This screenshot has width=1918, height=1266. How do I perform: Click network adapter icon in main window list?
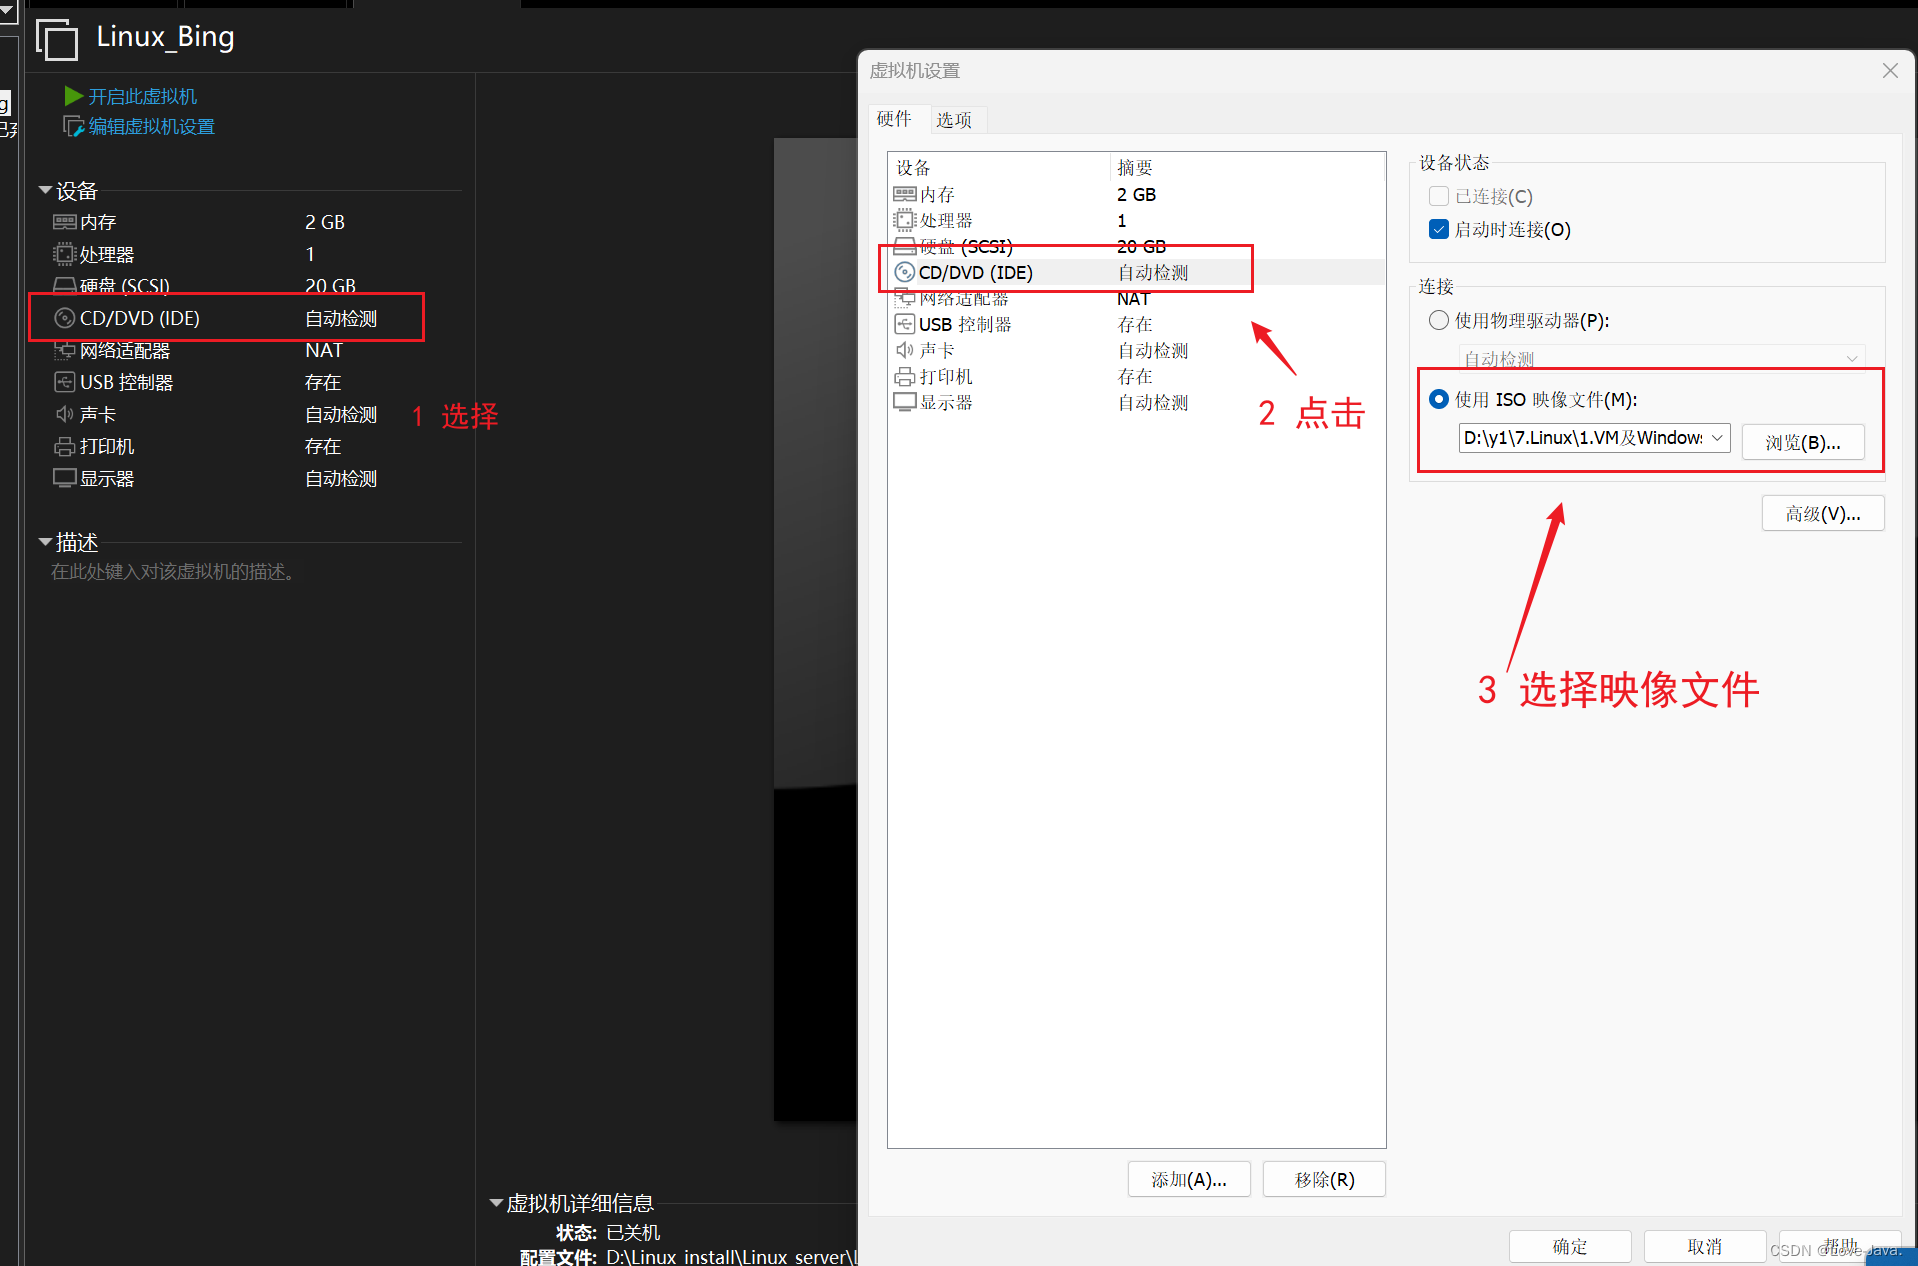click(65, 350)
